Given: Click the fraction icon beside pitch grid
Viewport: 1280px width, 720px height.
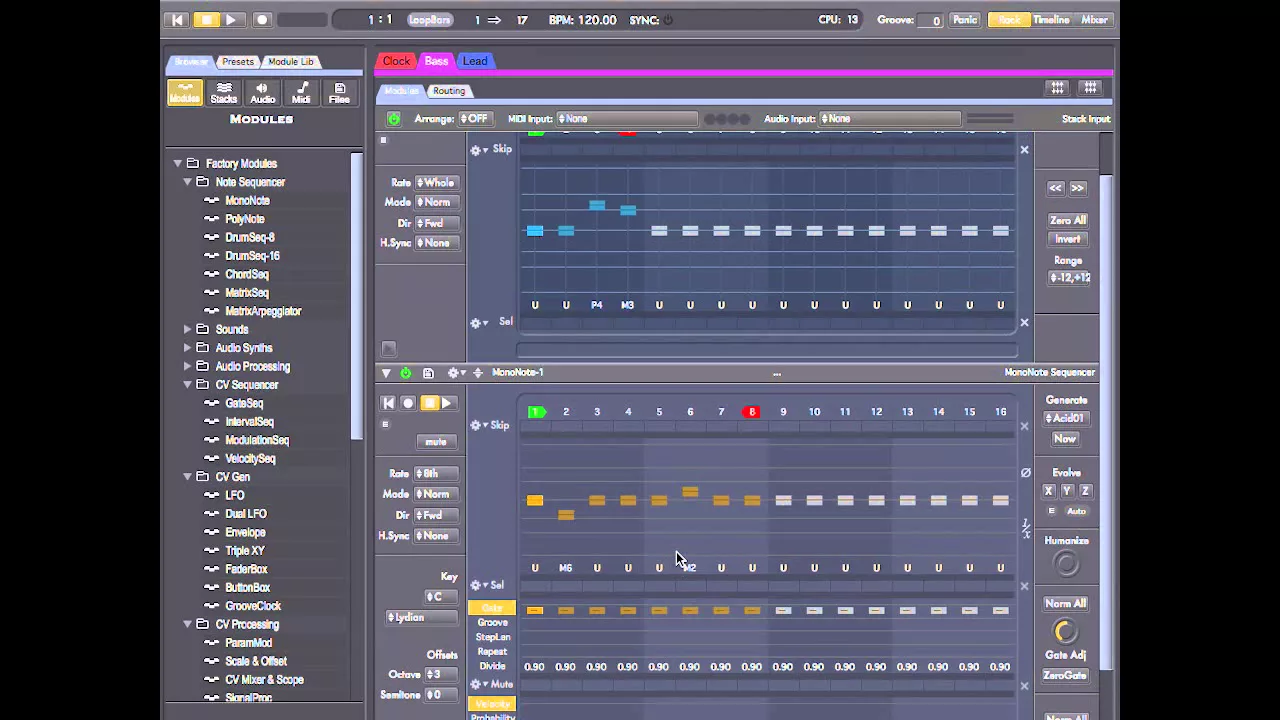Looking at the screenshot, I should click(x=1025, y=528).
